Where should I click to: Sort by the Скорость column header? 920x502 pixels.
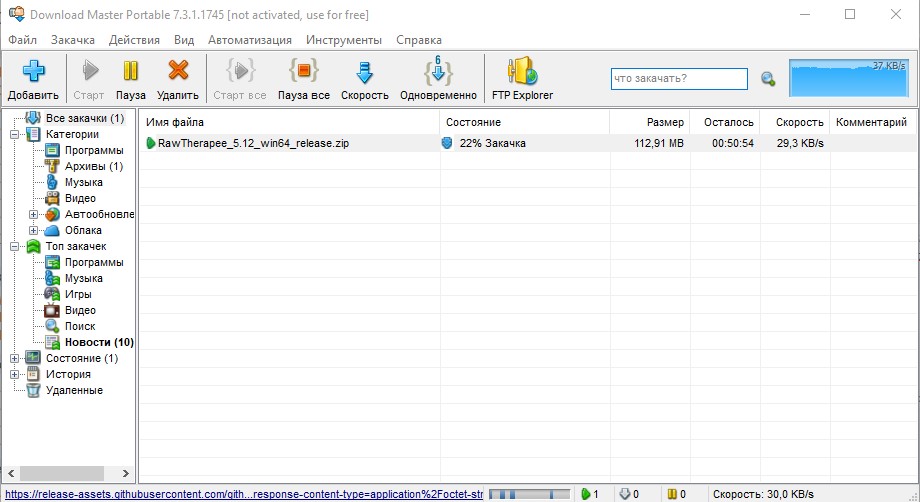[x=794, y=123]
